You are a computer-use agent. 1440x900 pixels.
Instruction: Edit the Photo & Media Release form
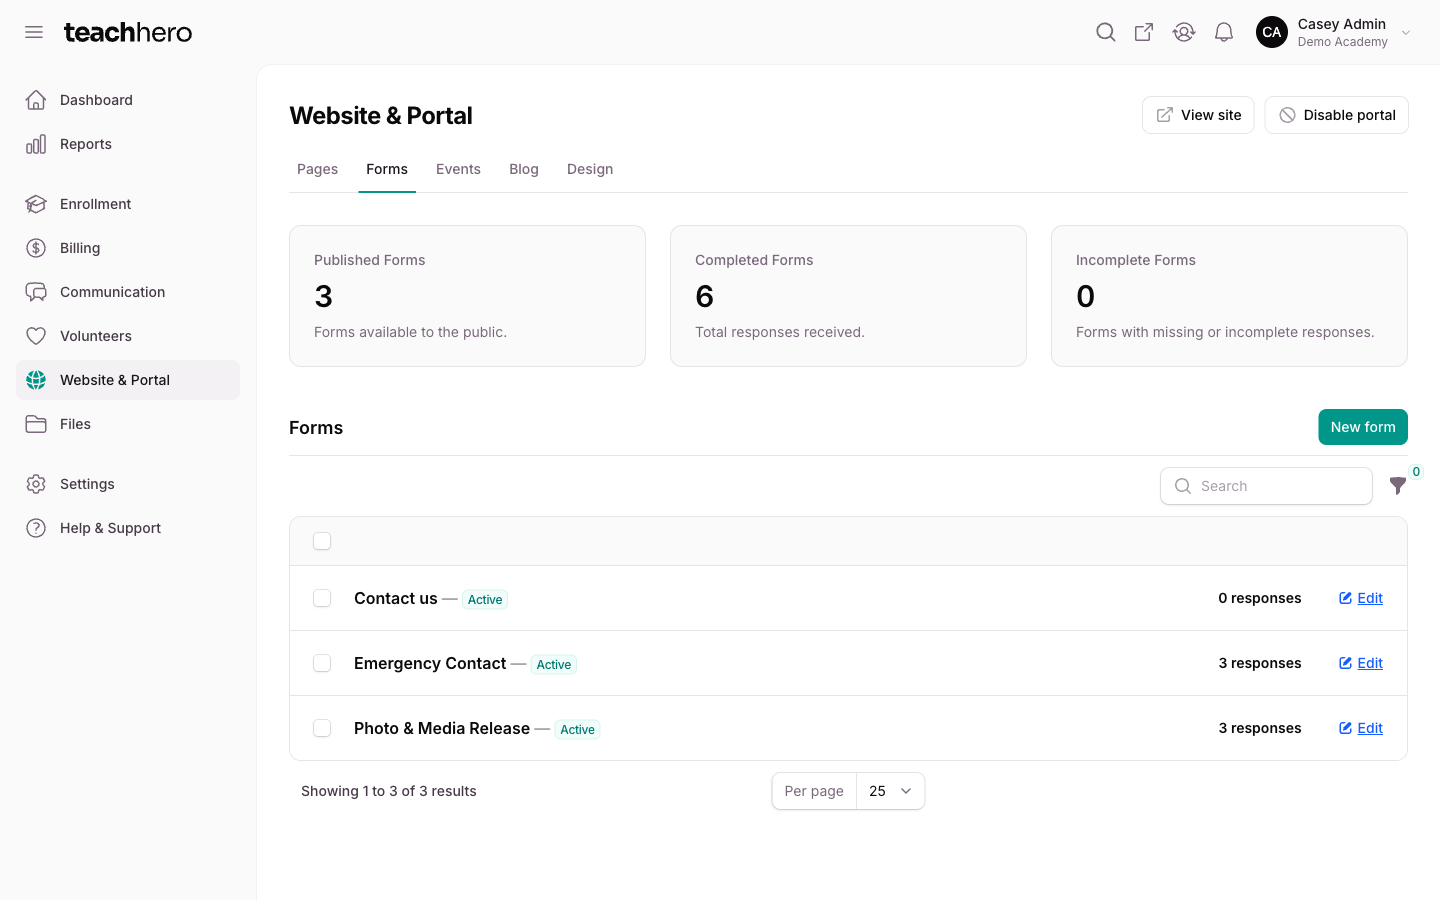pos(1361,728)
